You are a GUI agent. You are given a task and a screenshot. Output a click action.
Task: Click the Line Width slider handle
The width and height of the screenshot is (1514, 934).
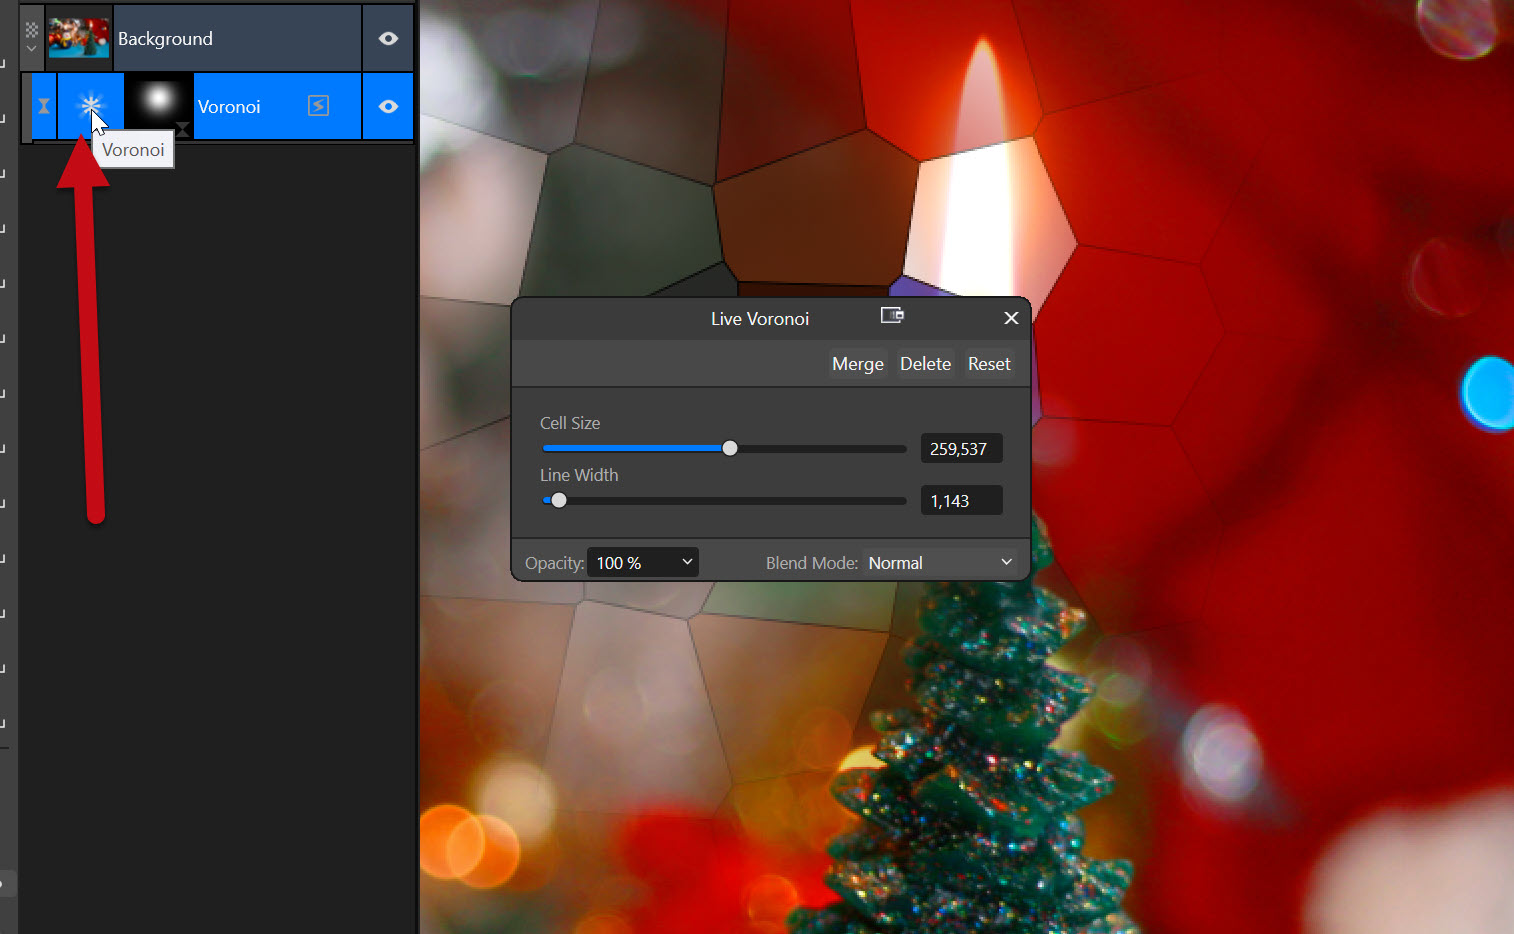tap(559, 500)
